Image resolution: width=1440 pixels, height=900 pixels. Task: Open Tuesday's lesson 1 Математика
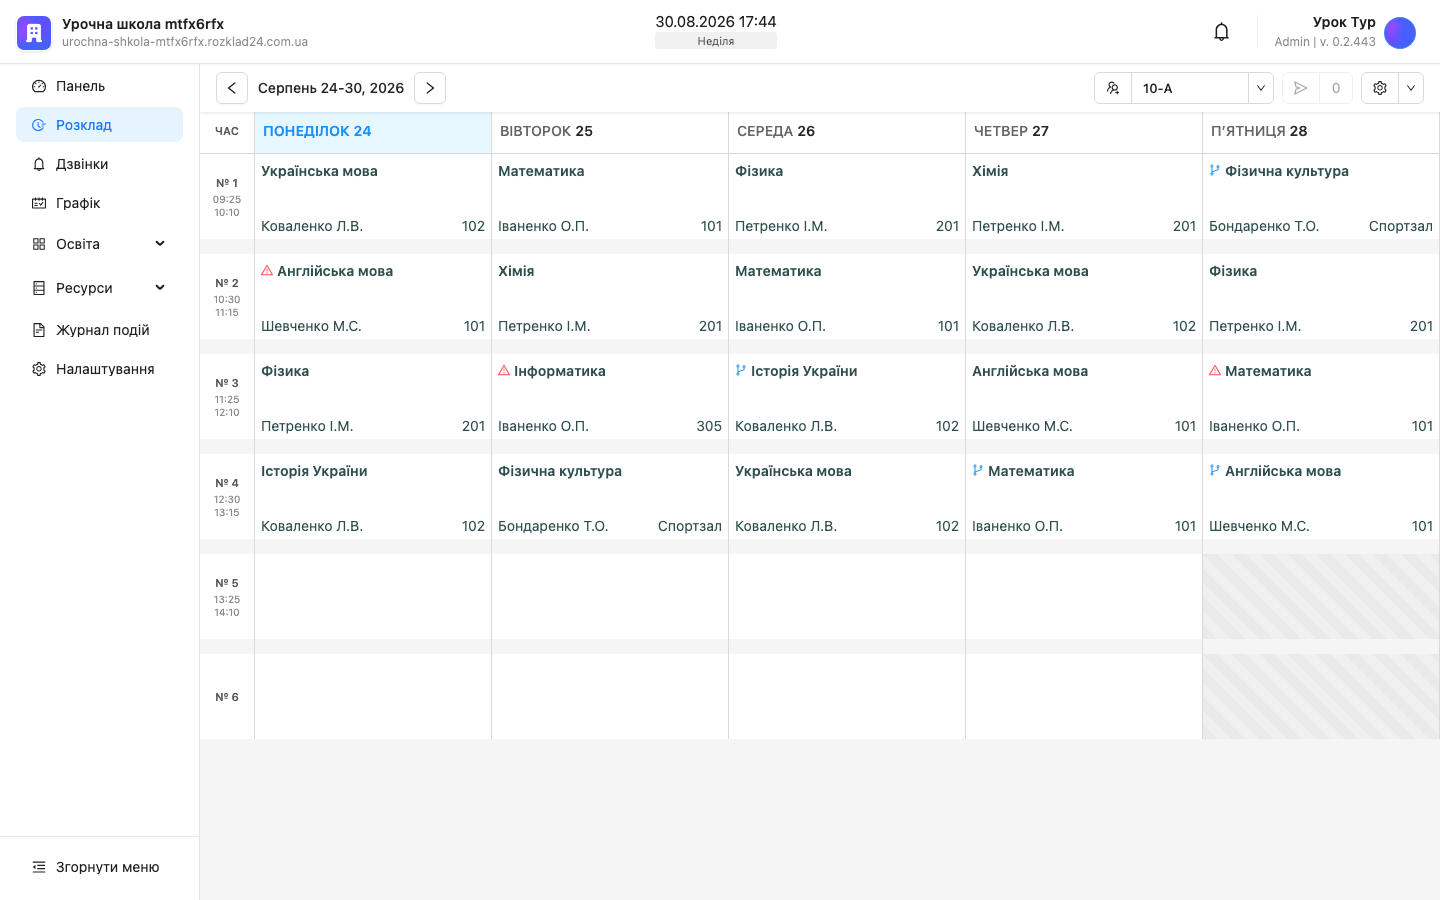(x=610, y=197)
